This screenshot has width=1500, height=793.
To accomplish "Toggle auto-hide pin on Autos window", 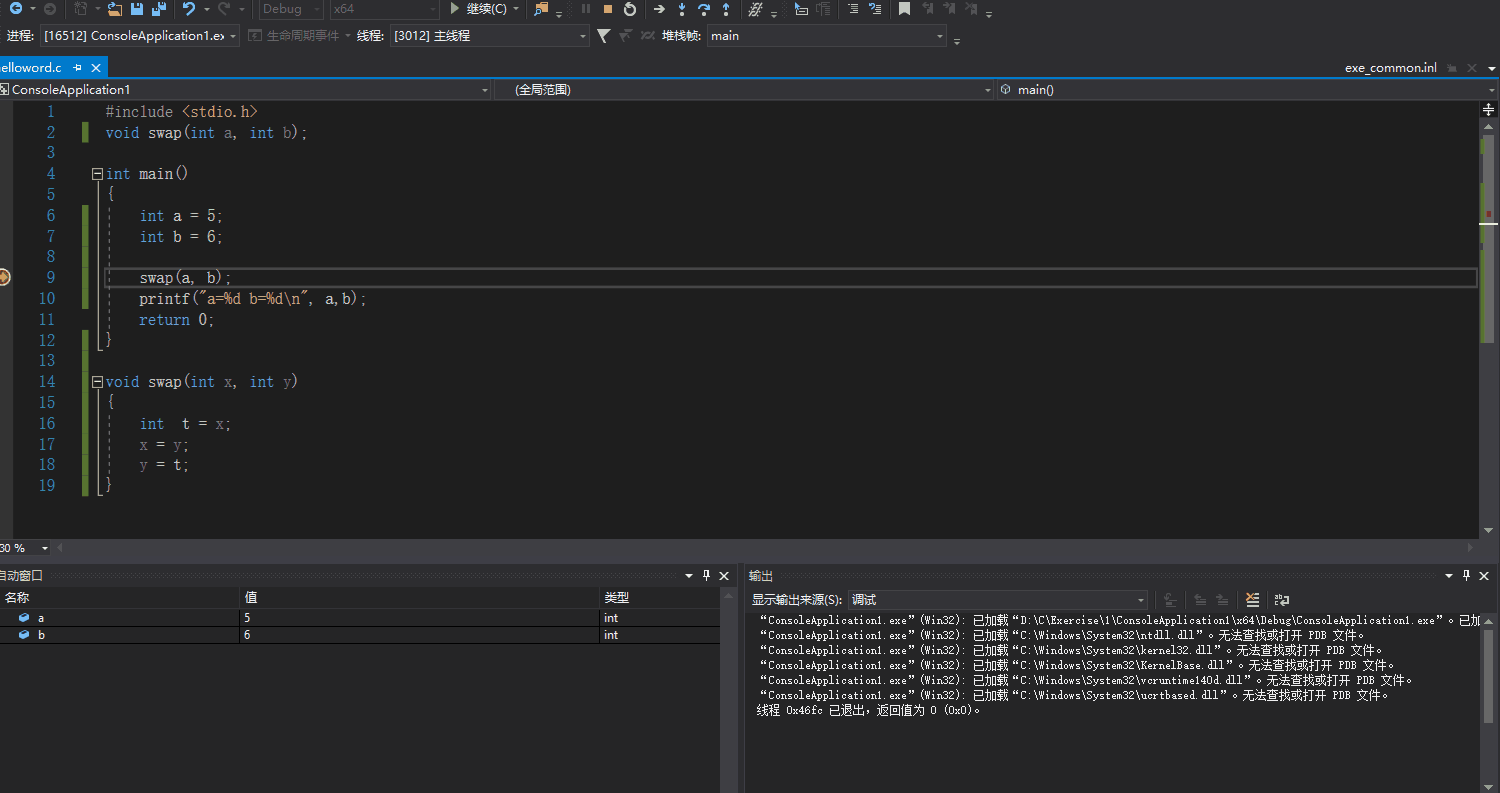I will pyautogui.click(x=706, y=576).
